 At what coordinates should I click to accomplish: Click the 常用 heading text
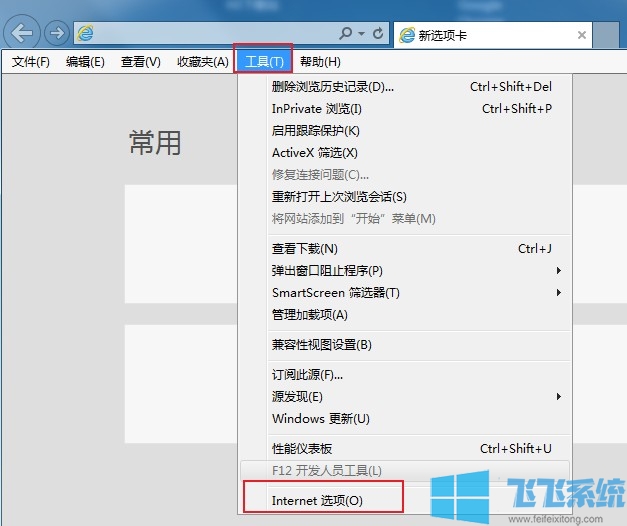[155, 143]
